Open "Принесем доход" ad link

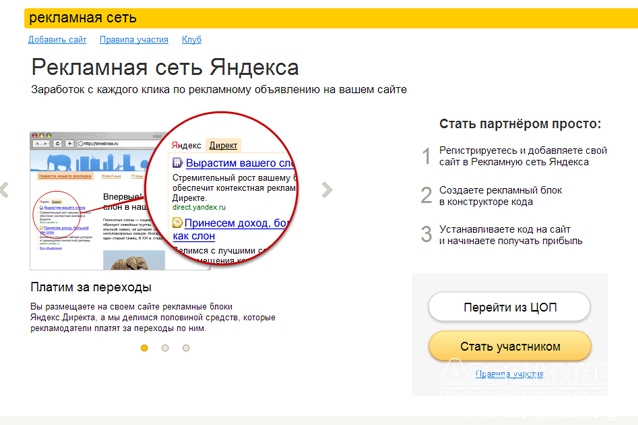pos(236,223)
